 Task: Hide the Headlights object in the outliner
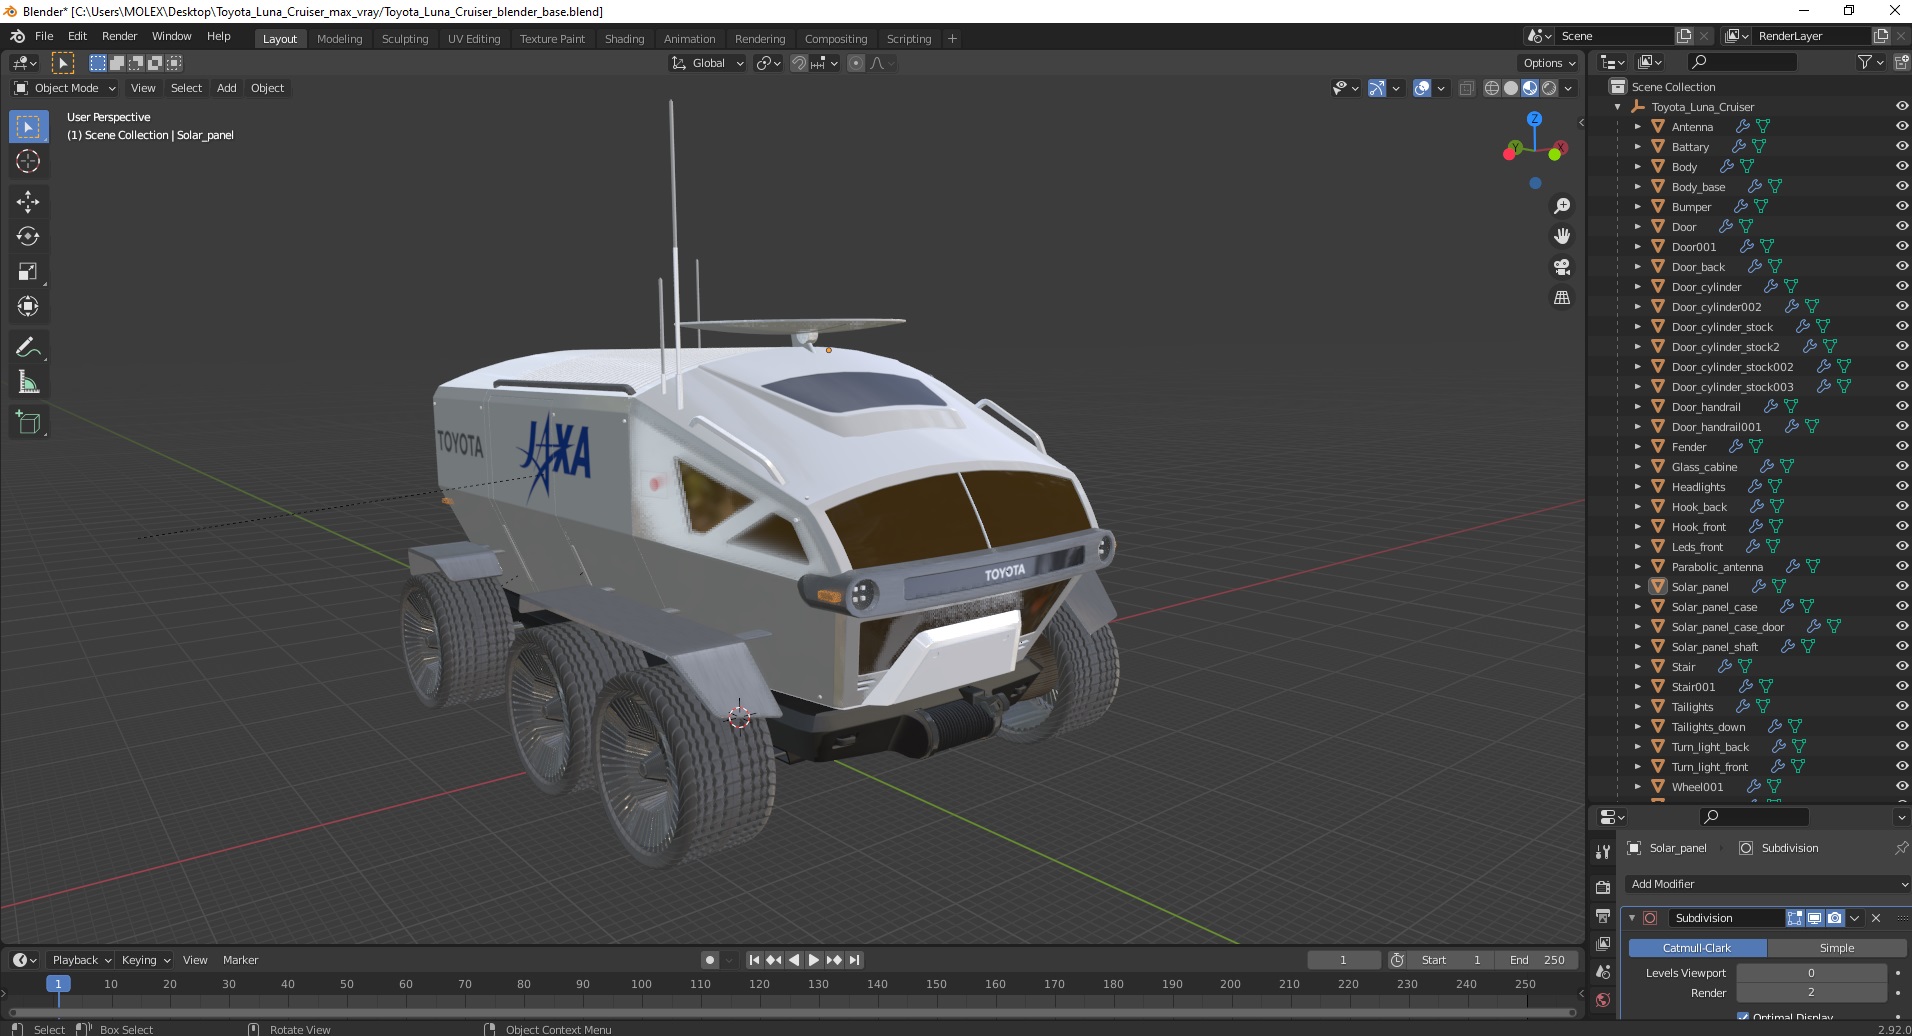(x=1901, y=487)
